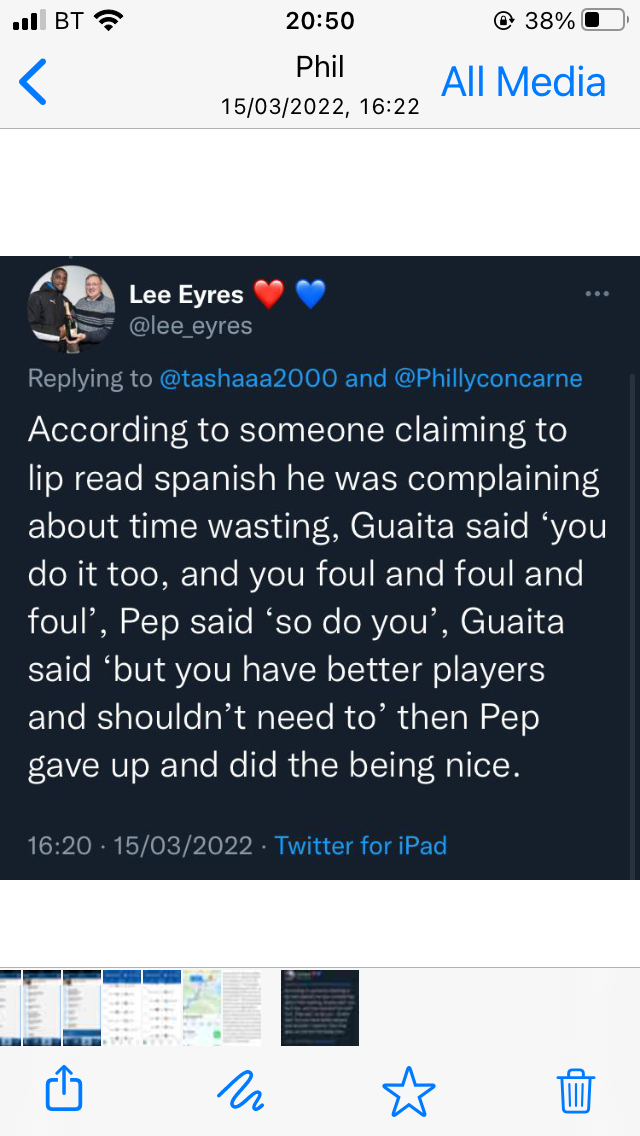The image size is (640, 1136).
Task: Tap the battery indicator in status bar
Action: click(x=604, y=21)
